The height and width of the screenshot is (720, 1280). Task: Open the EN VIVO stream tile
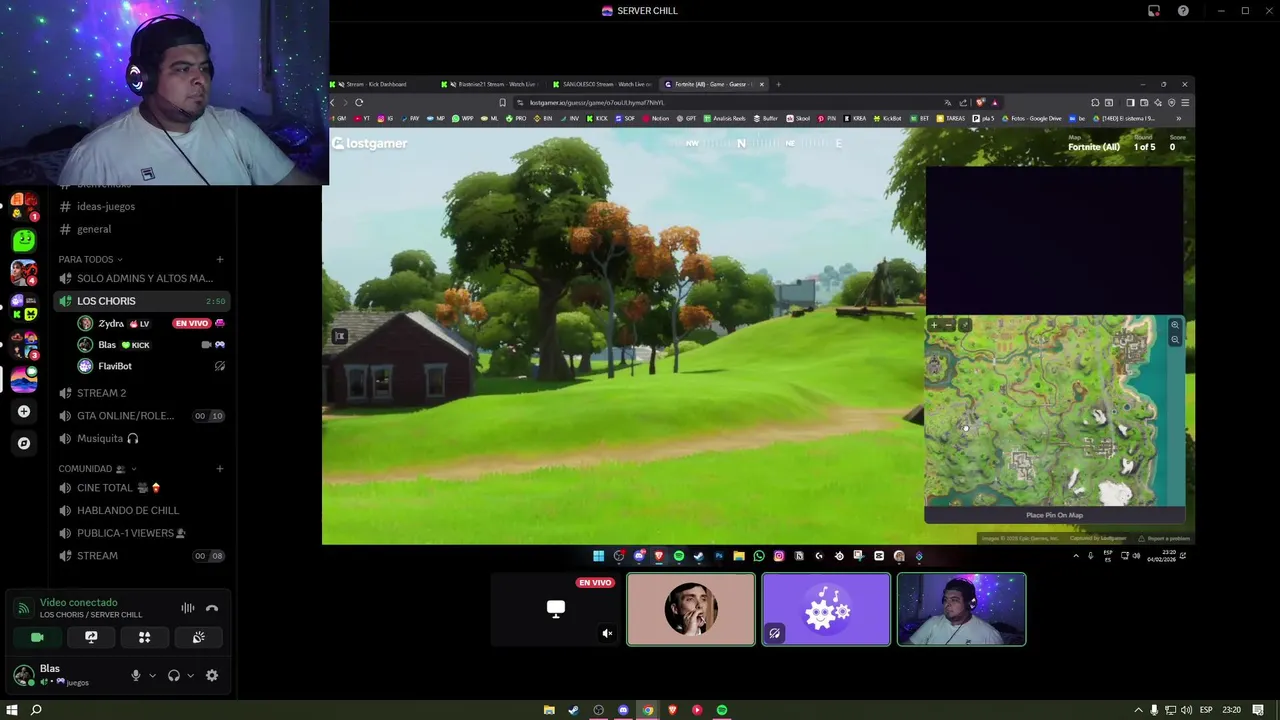556,609
